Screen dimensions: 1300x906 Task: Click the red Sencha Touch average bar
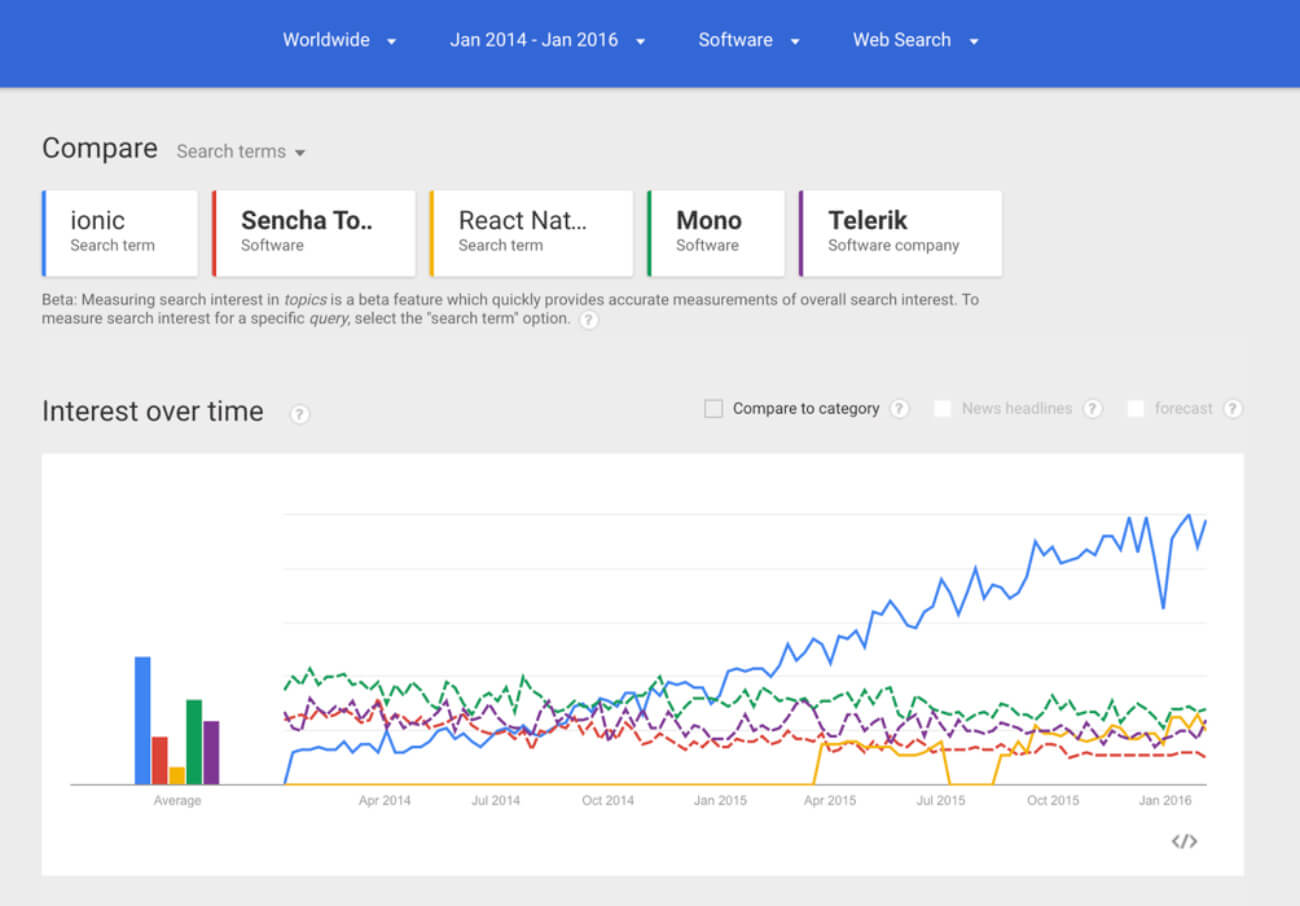pos(160,761)
